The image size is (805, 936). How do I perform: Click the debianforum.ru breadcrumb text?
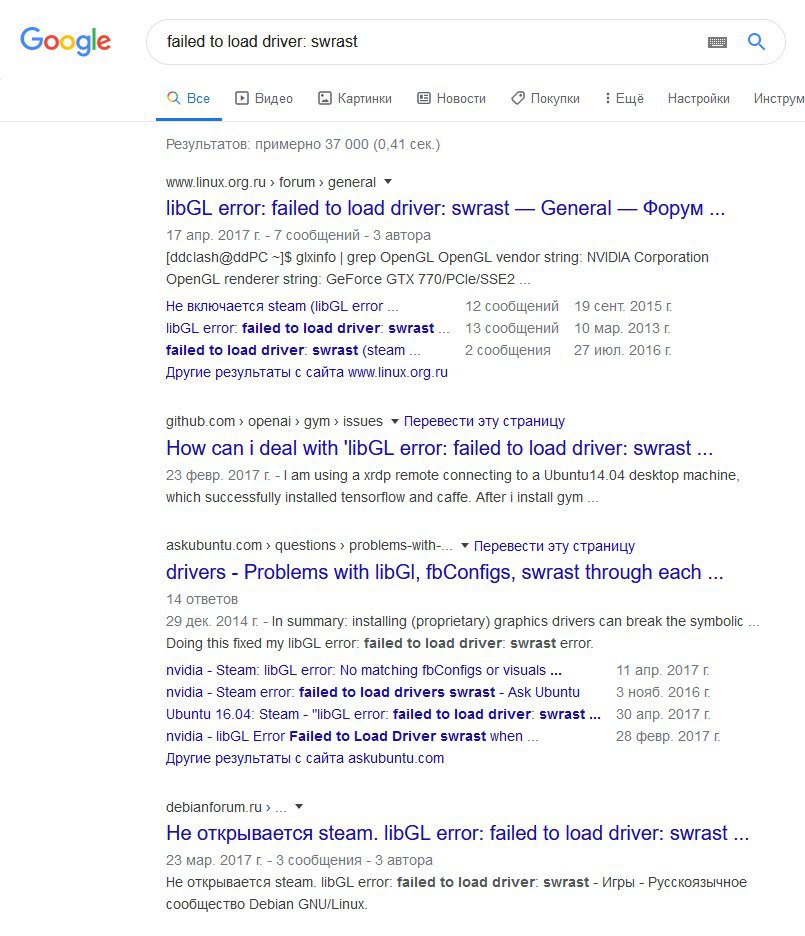coord(226,807)
